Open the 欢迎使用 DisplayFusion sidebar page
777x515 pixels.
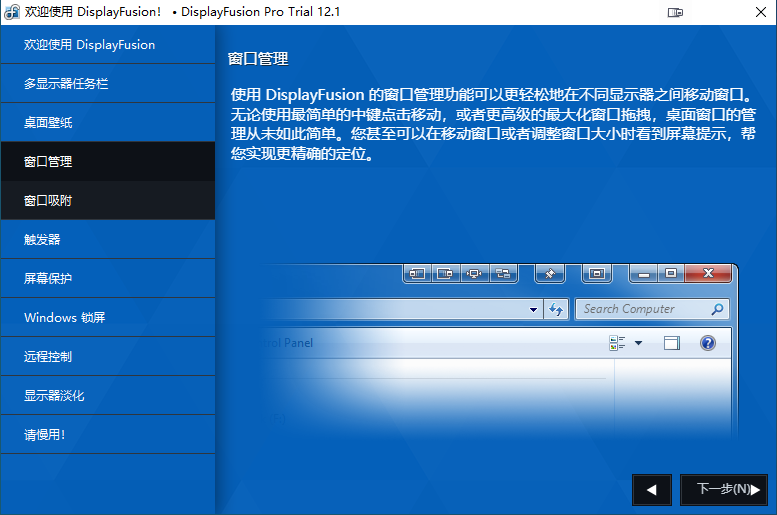point(108,45)
